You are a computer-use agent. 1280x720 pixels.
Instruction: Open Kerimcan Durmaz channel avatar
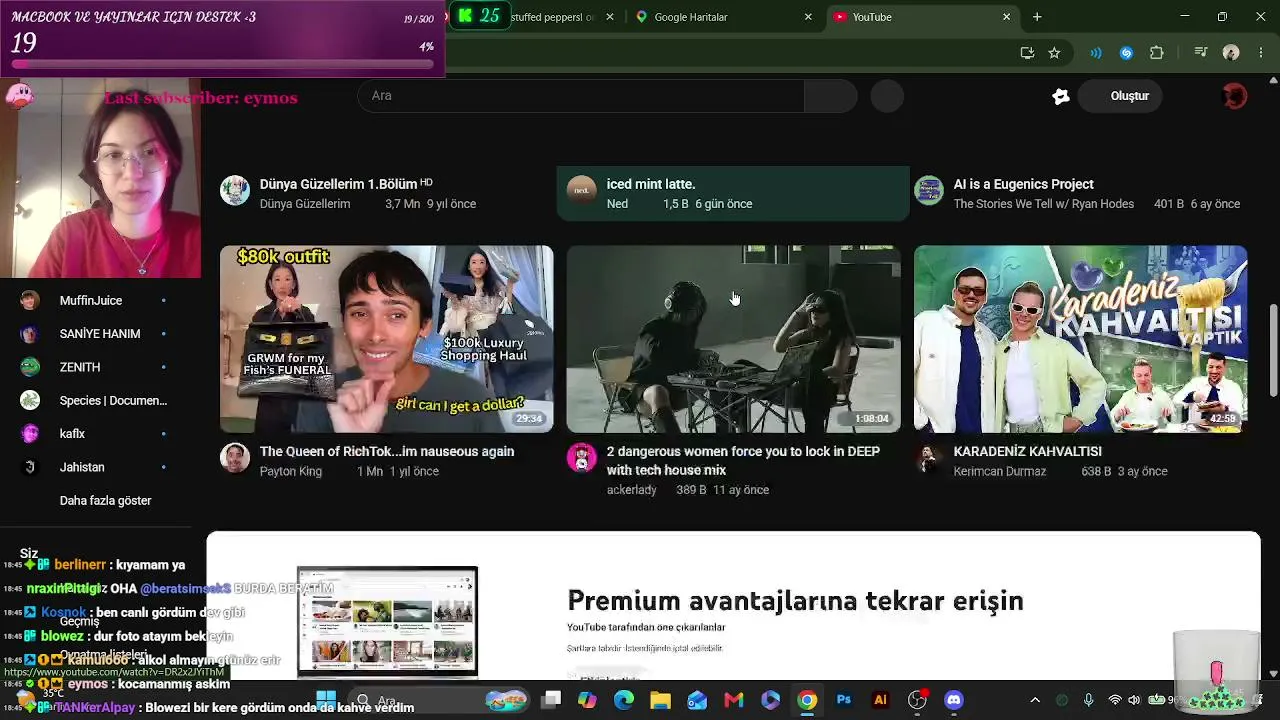[929, 458]
